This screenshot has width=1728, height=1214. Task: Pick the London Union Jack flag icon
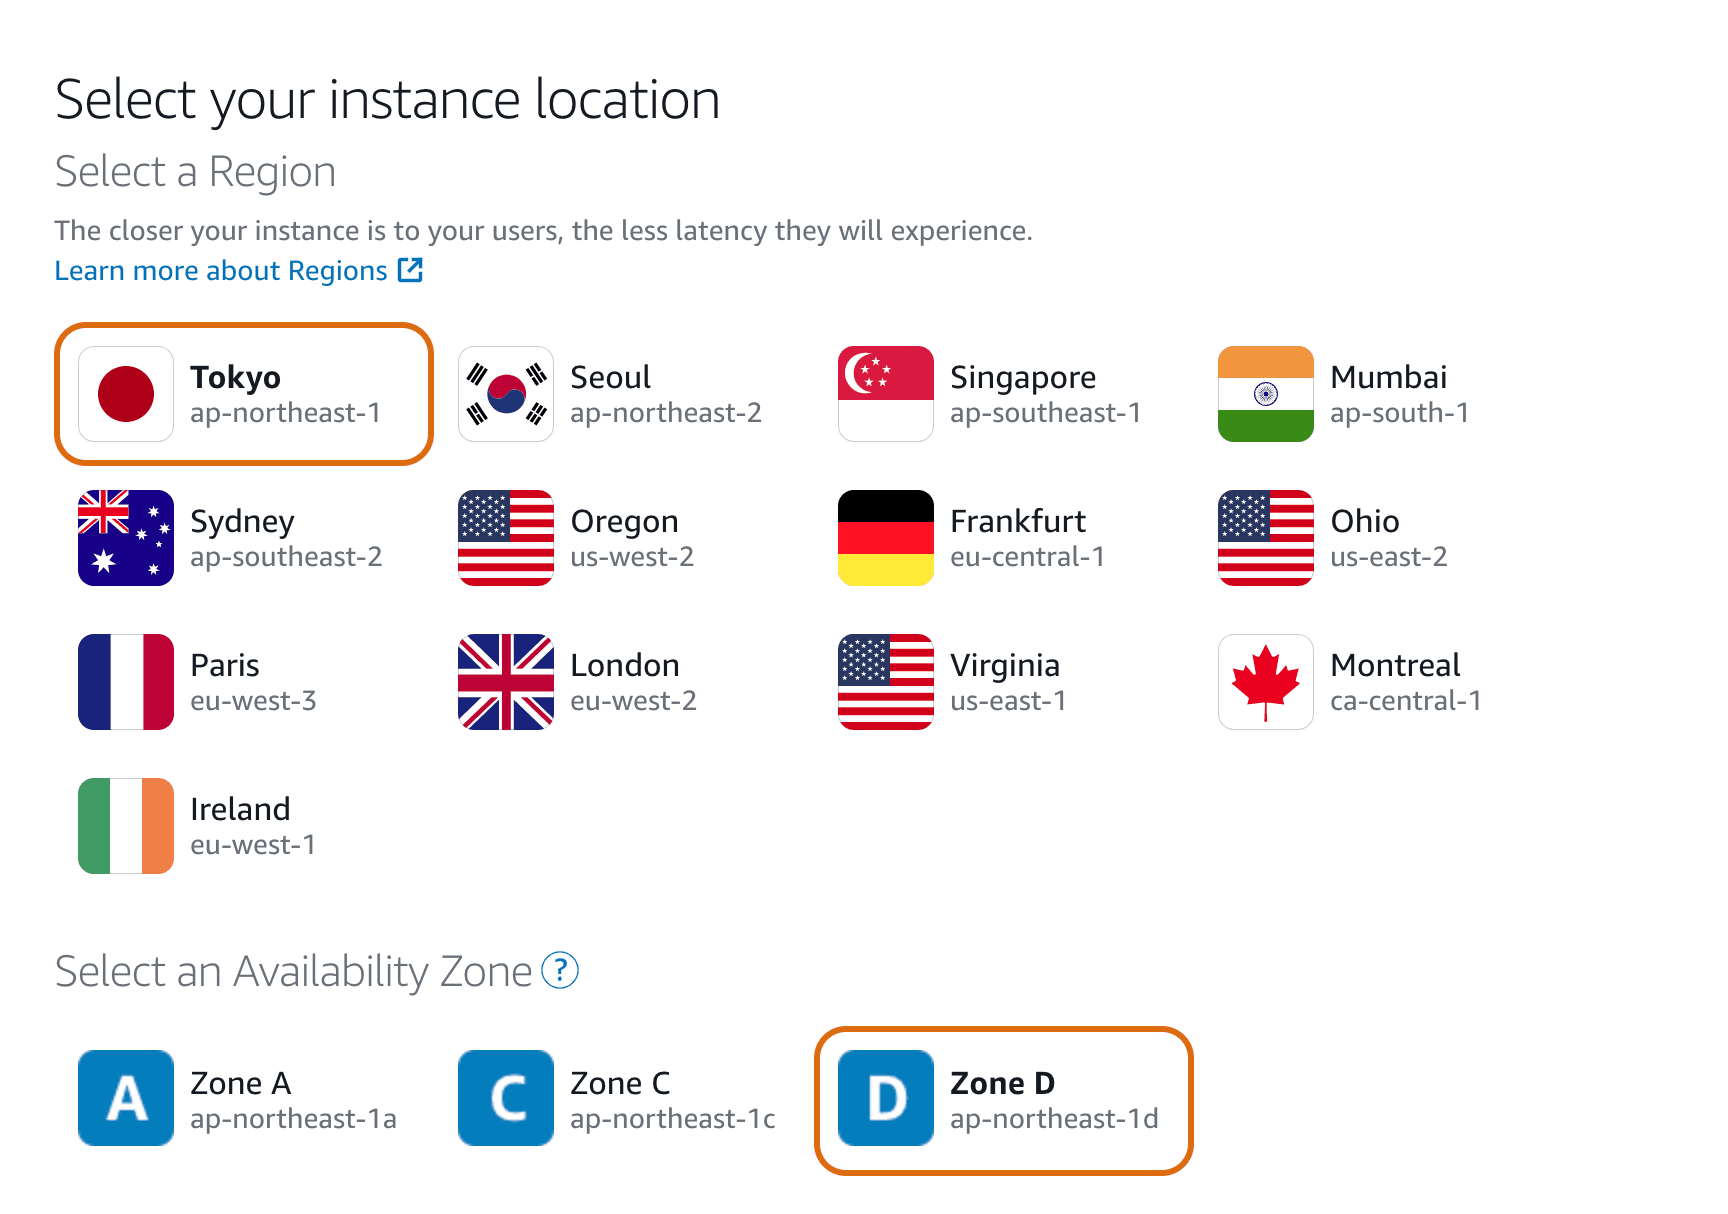coord(506,682)
